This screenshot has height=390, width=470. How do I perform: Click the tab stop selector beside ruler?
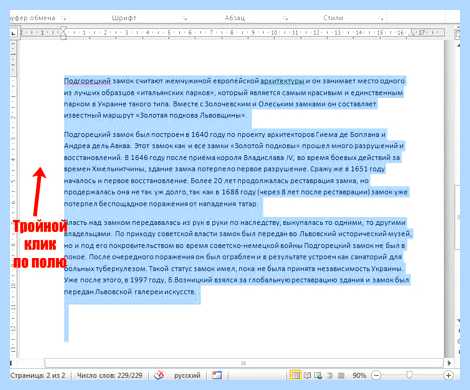pyautogui.click(x=13, y=33)
